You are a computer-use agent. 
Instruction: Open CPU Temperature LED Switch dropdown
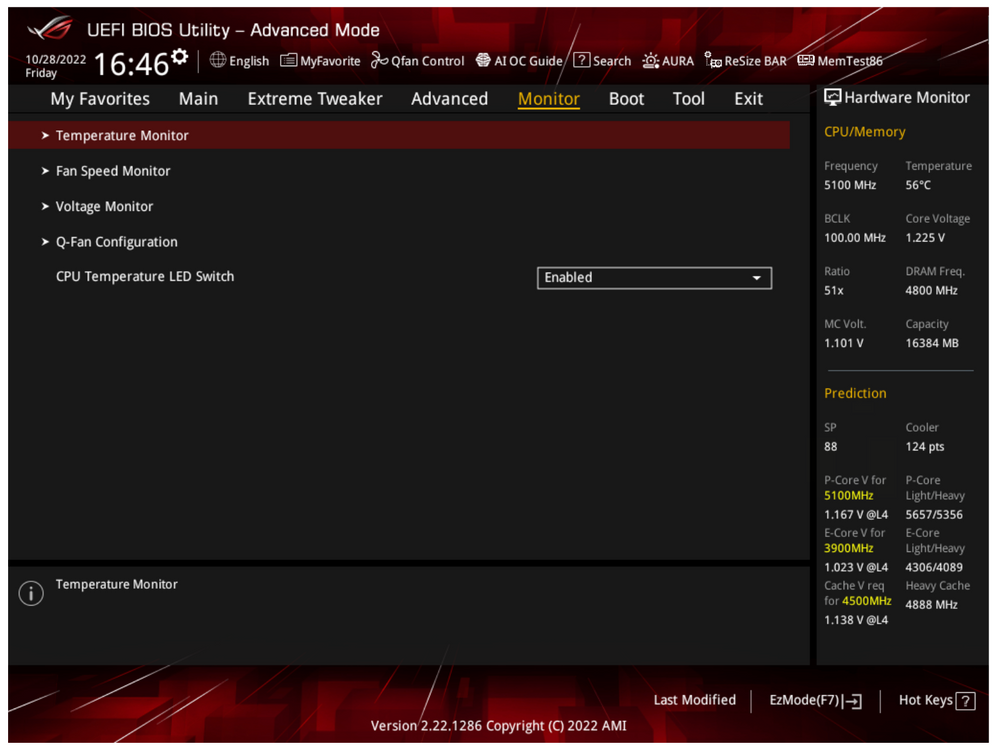(654, 278)
